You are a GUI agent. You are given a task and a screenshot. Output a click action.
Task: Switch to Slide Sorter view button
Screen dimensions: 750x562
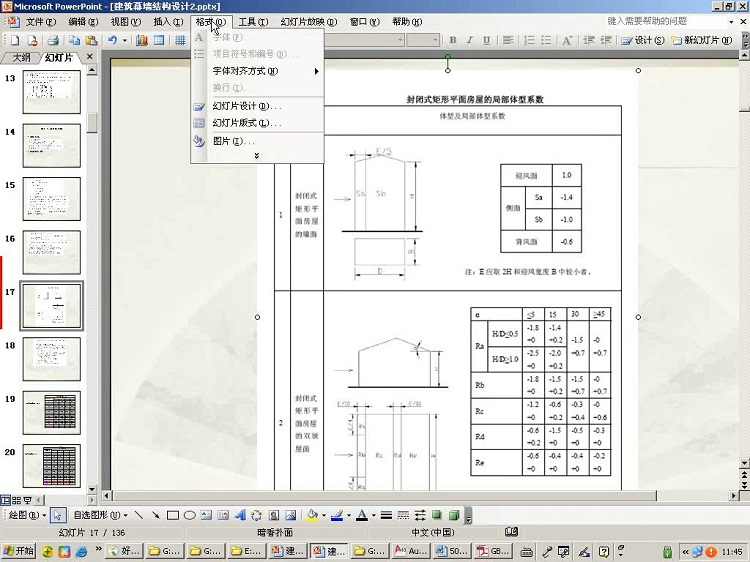pos(16,500)
